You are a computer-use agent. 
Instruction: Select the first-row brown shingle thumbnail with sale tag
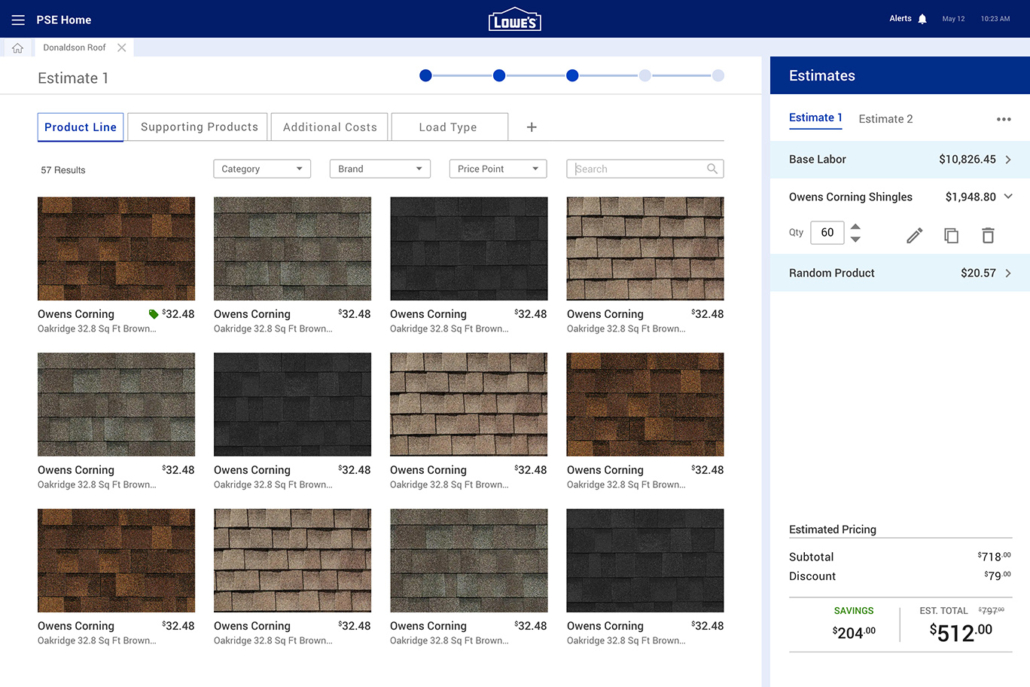(x=116, y=249)
